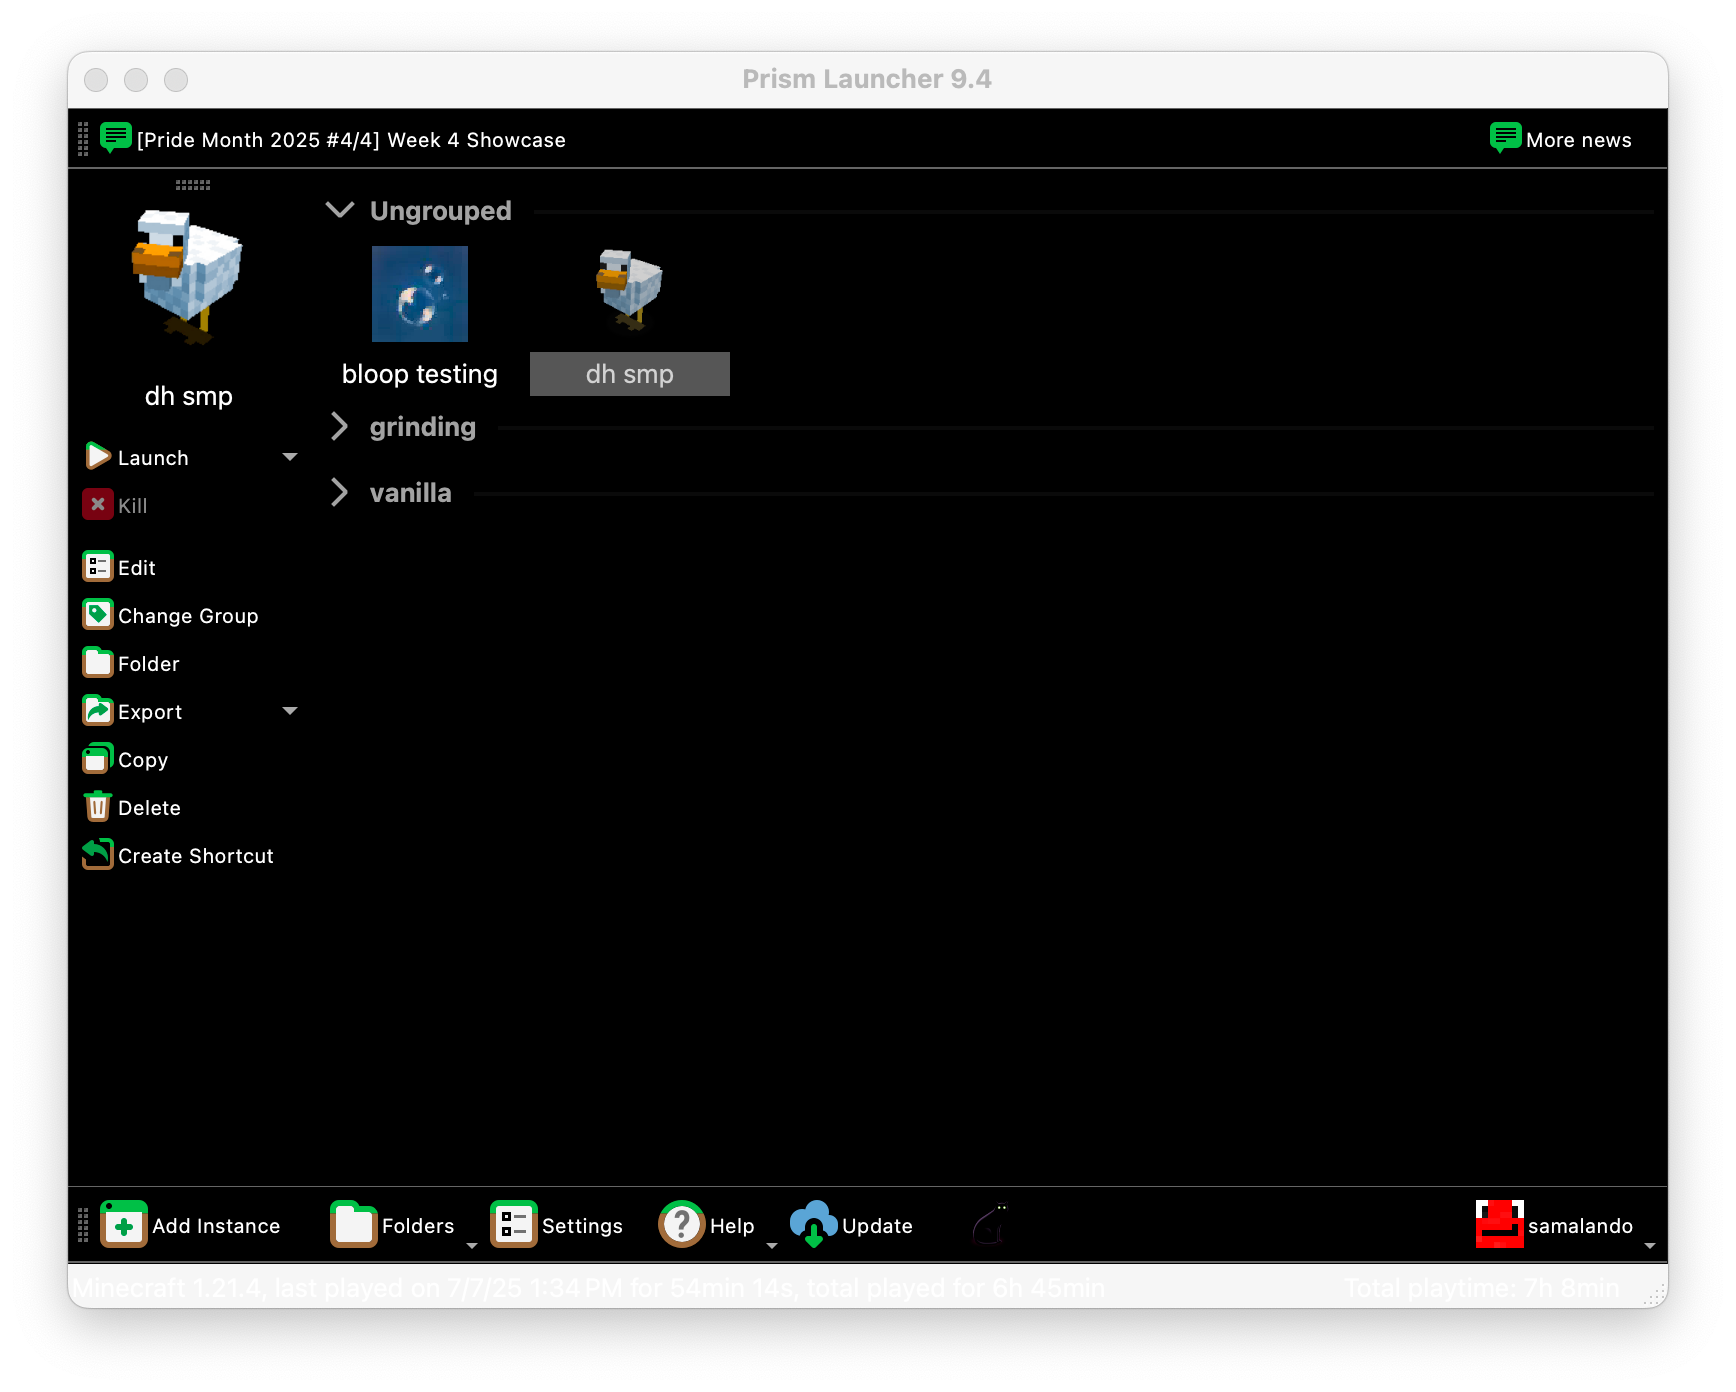
Task: Collapse the Ungrouped group
Action: [x=340, y=210]
